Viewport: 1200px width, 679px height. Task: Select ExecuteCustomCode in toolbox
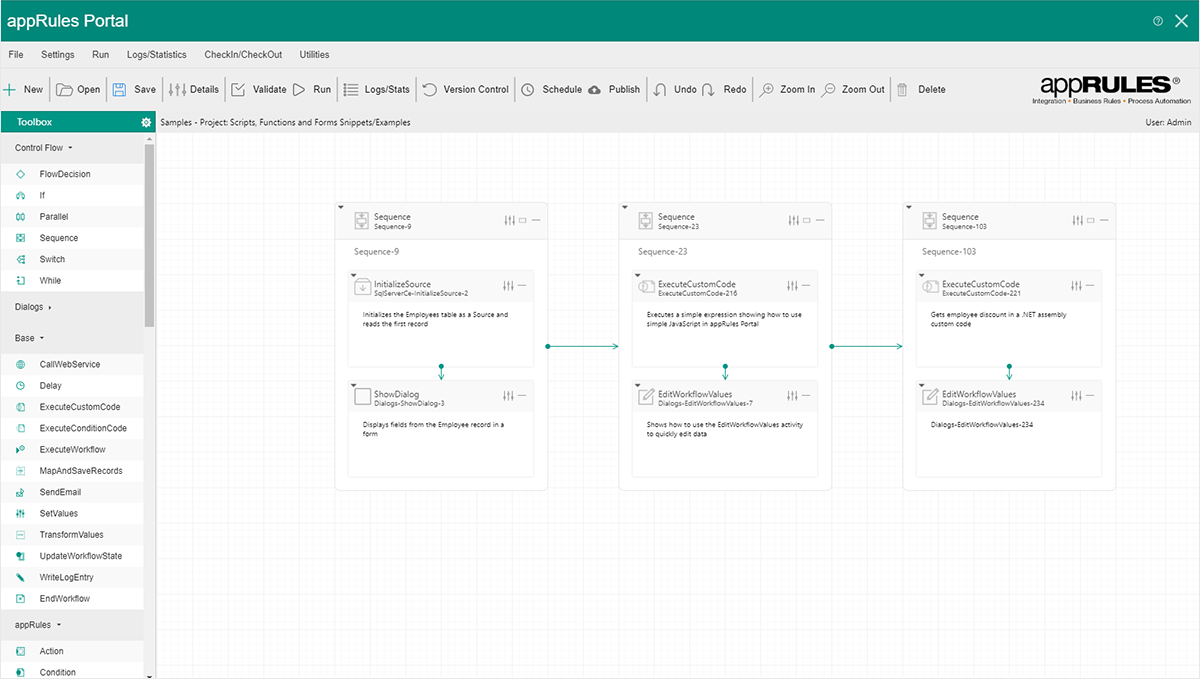click(x=72, y=407)
